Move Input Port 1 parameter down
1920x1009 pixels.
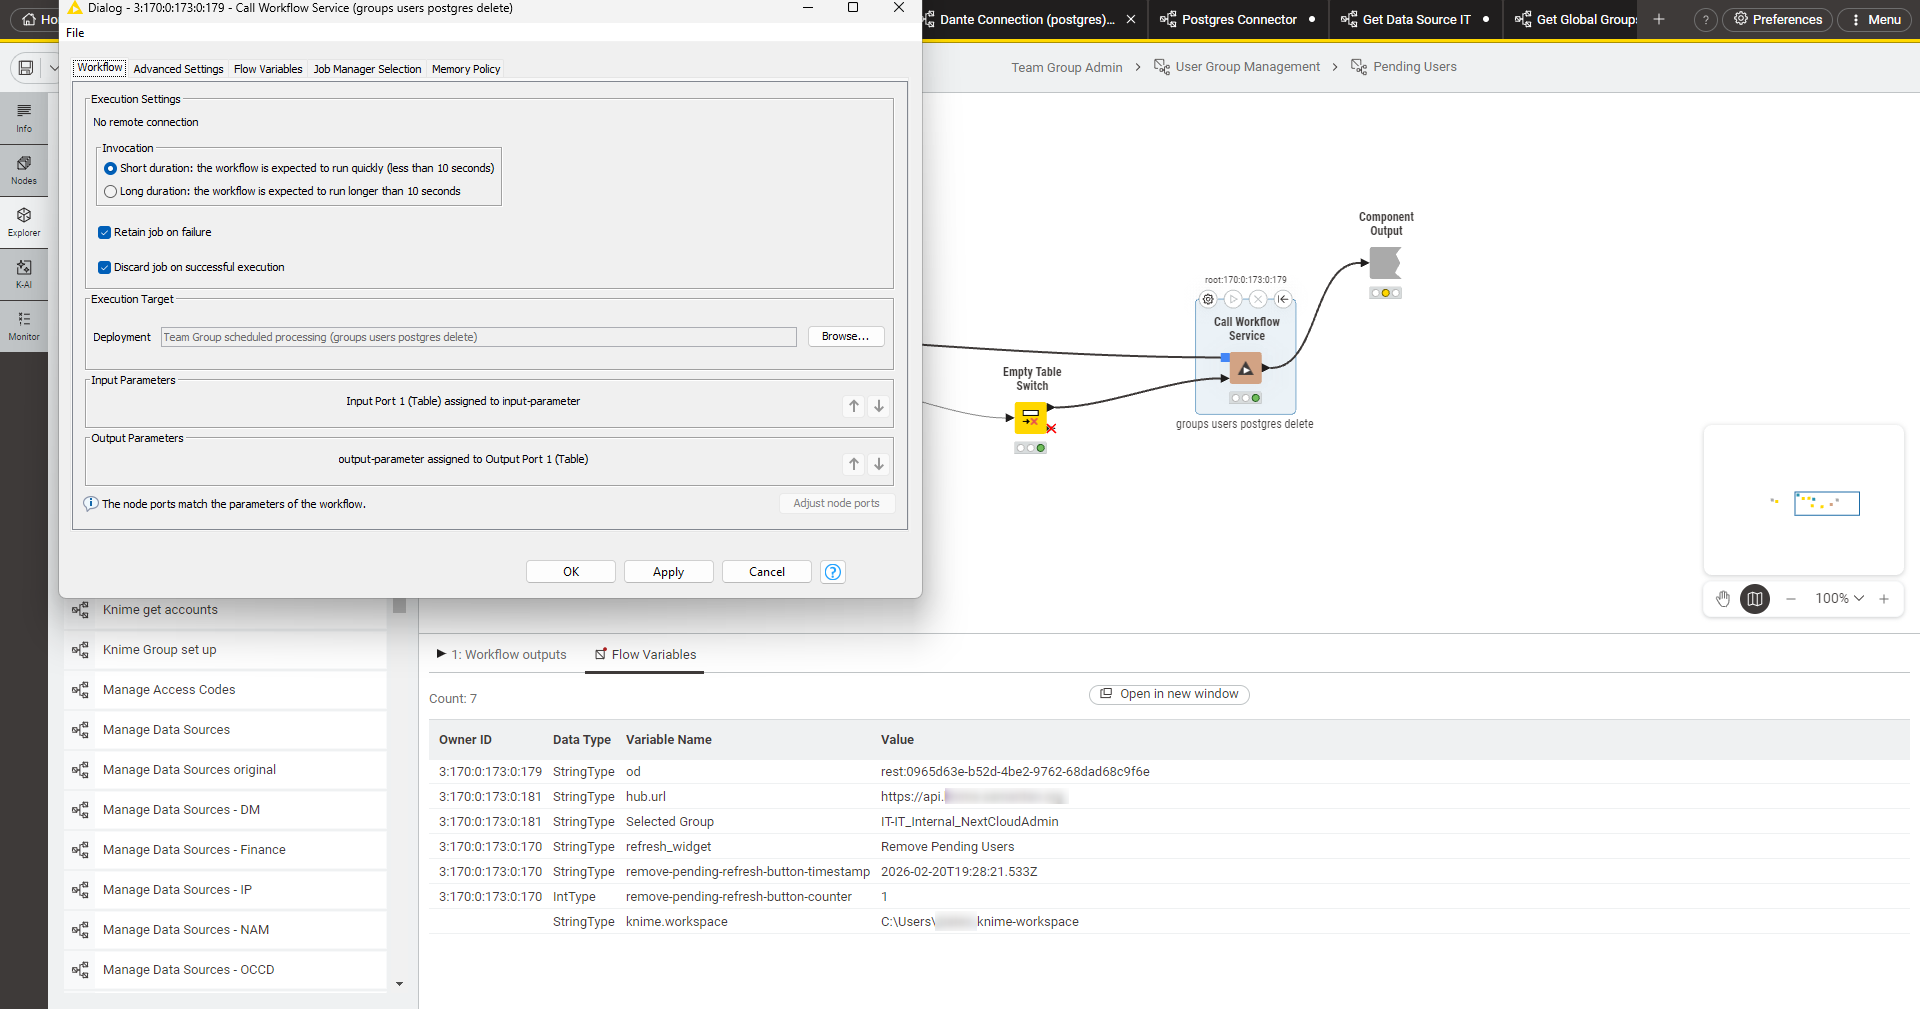click(879, 406)
